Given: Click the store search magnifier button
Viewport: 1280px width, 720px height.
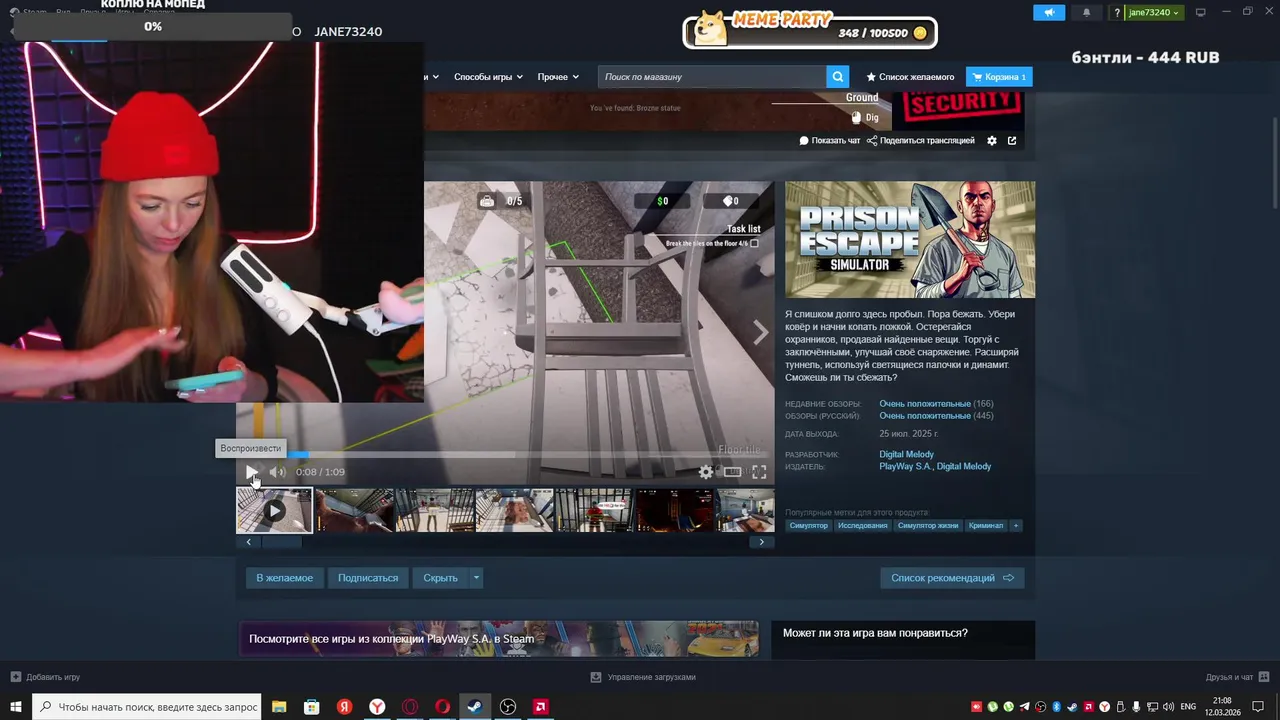Looking at the screenshot, I should coord(838,77).
